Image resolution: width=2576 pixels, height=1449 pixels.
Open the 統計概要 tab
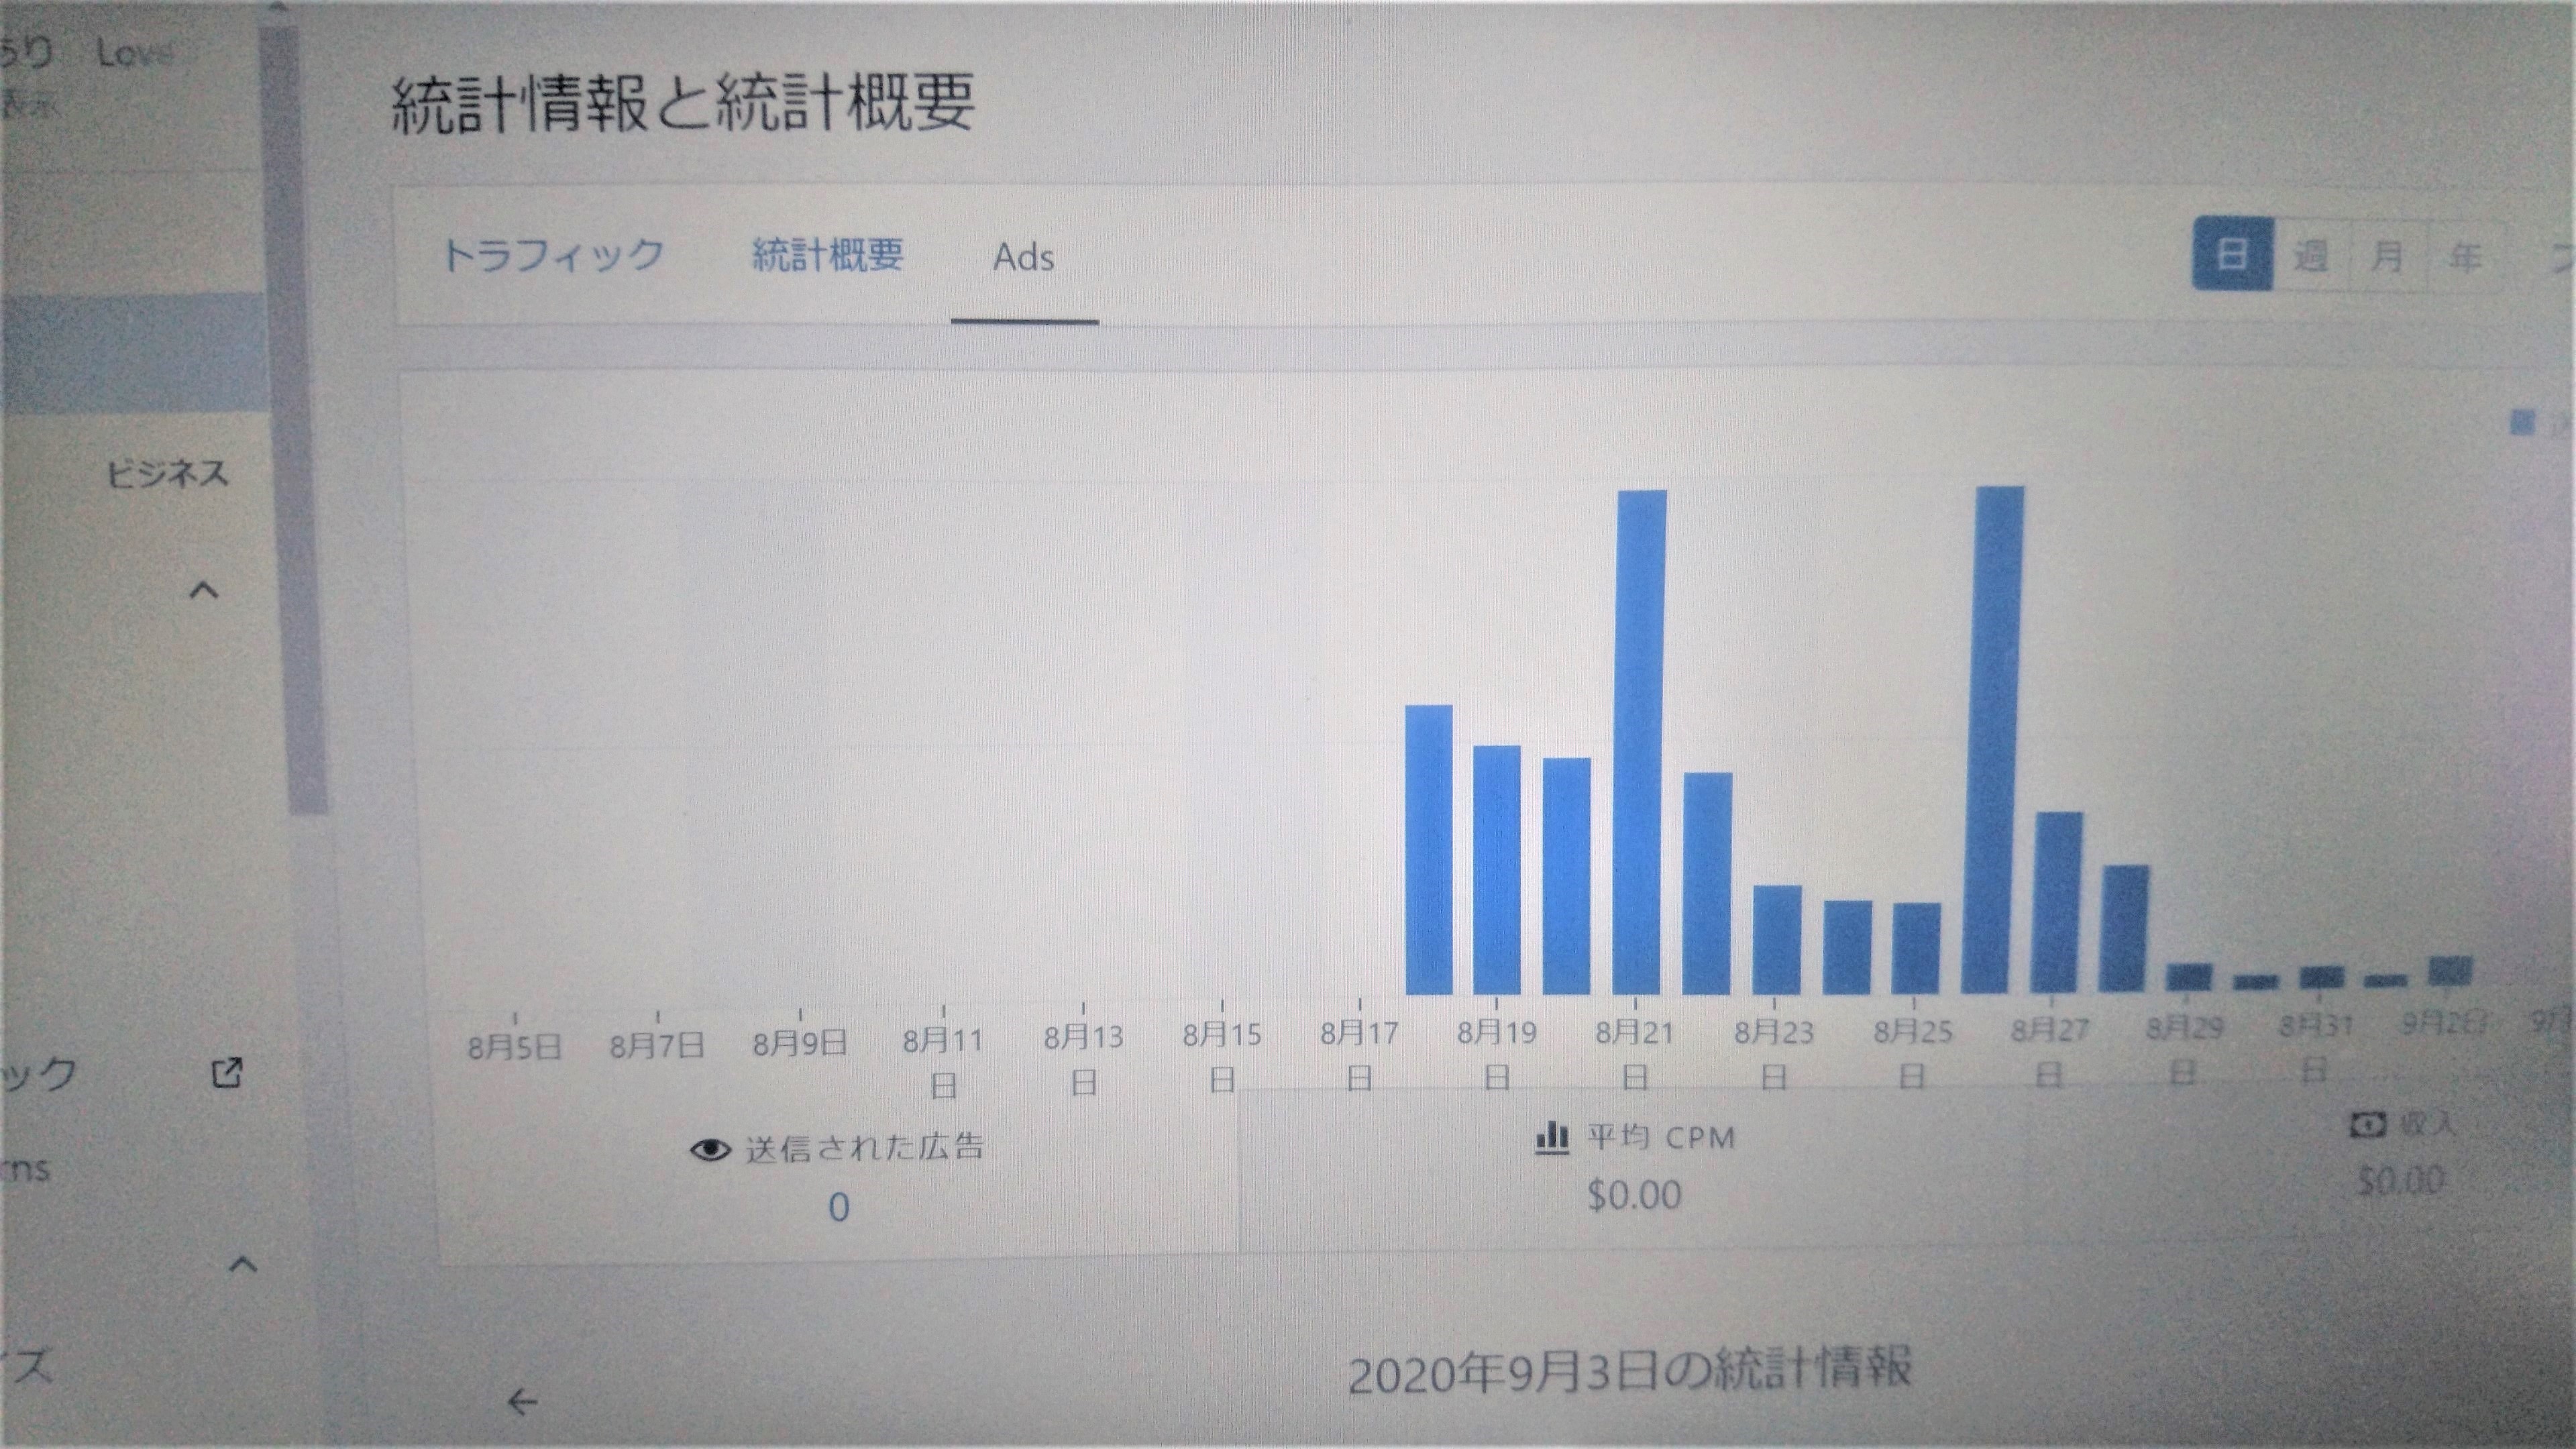(827, 255)
